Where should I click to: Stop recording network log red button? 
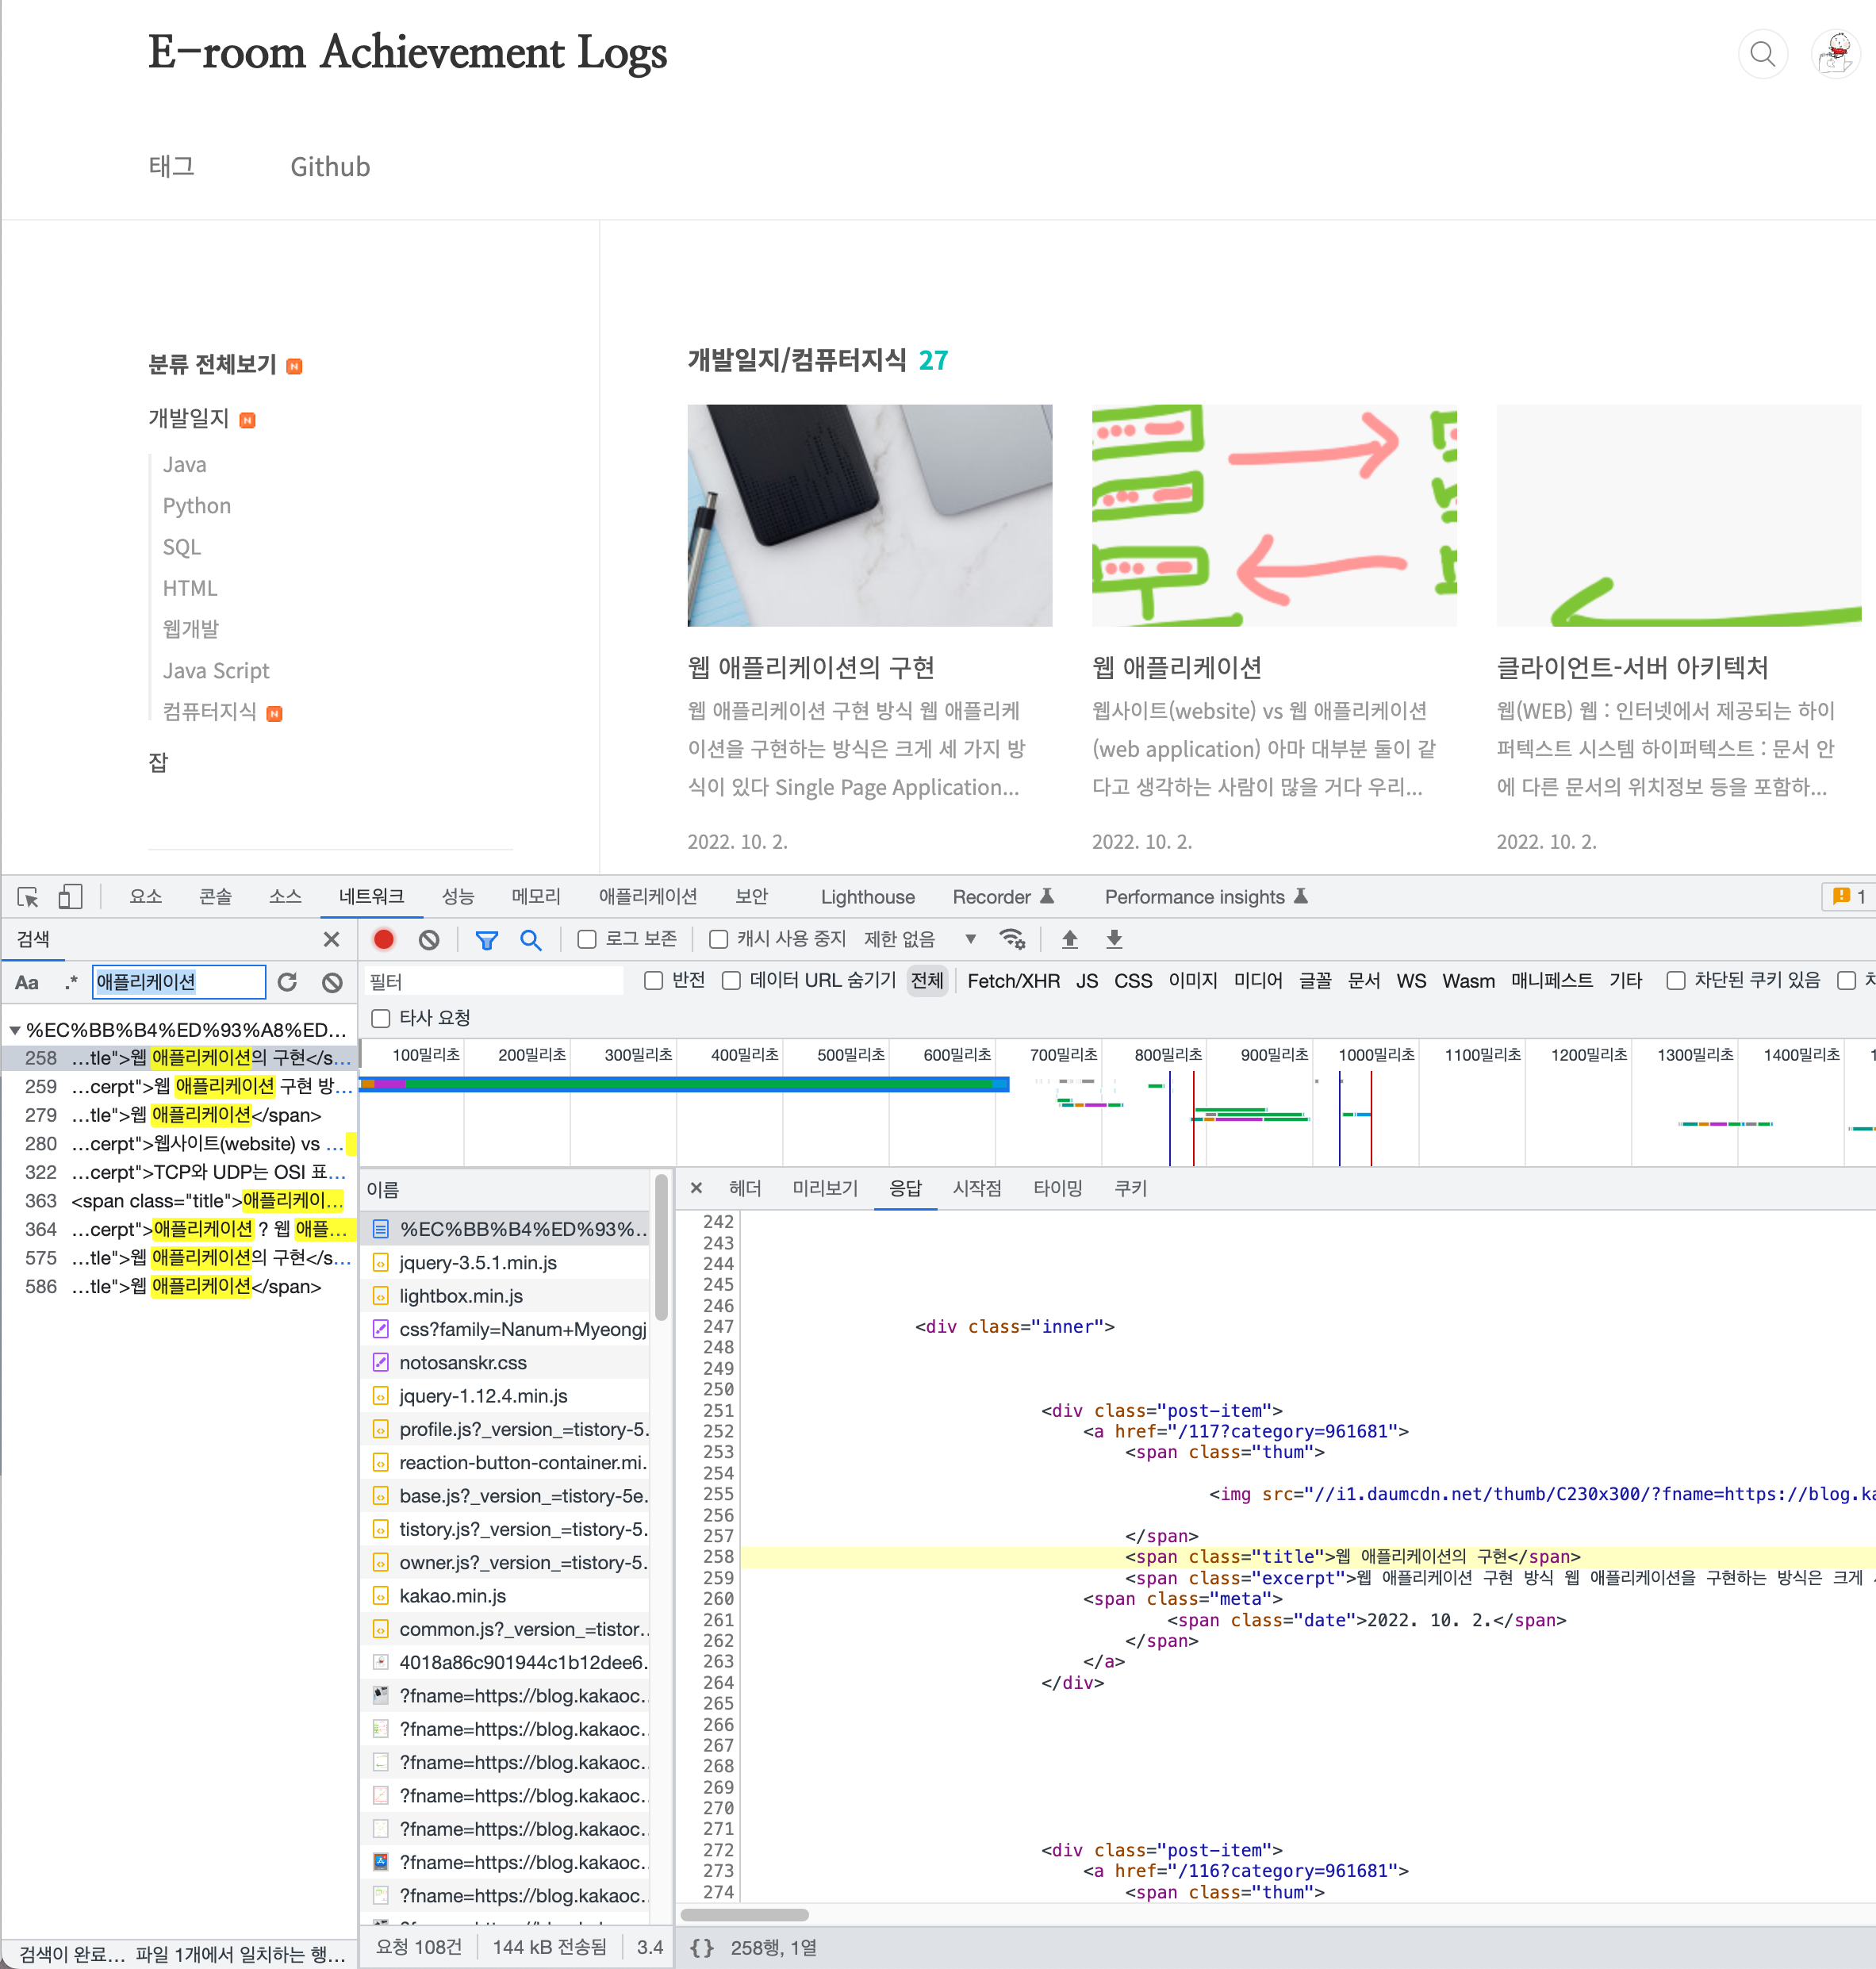click(x=383, y=939)
